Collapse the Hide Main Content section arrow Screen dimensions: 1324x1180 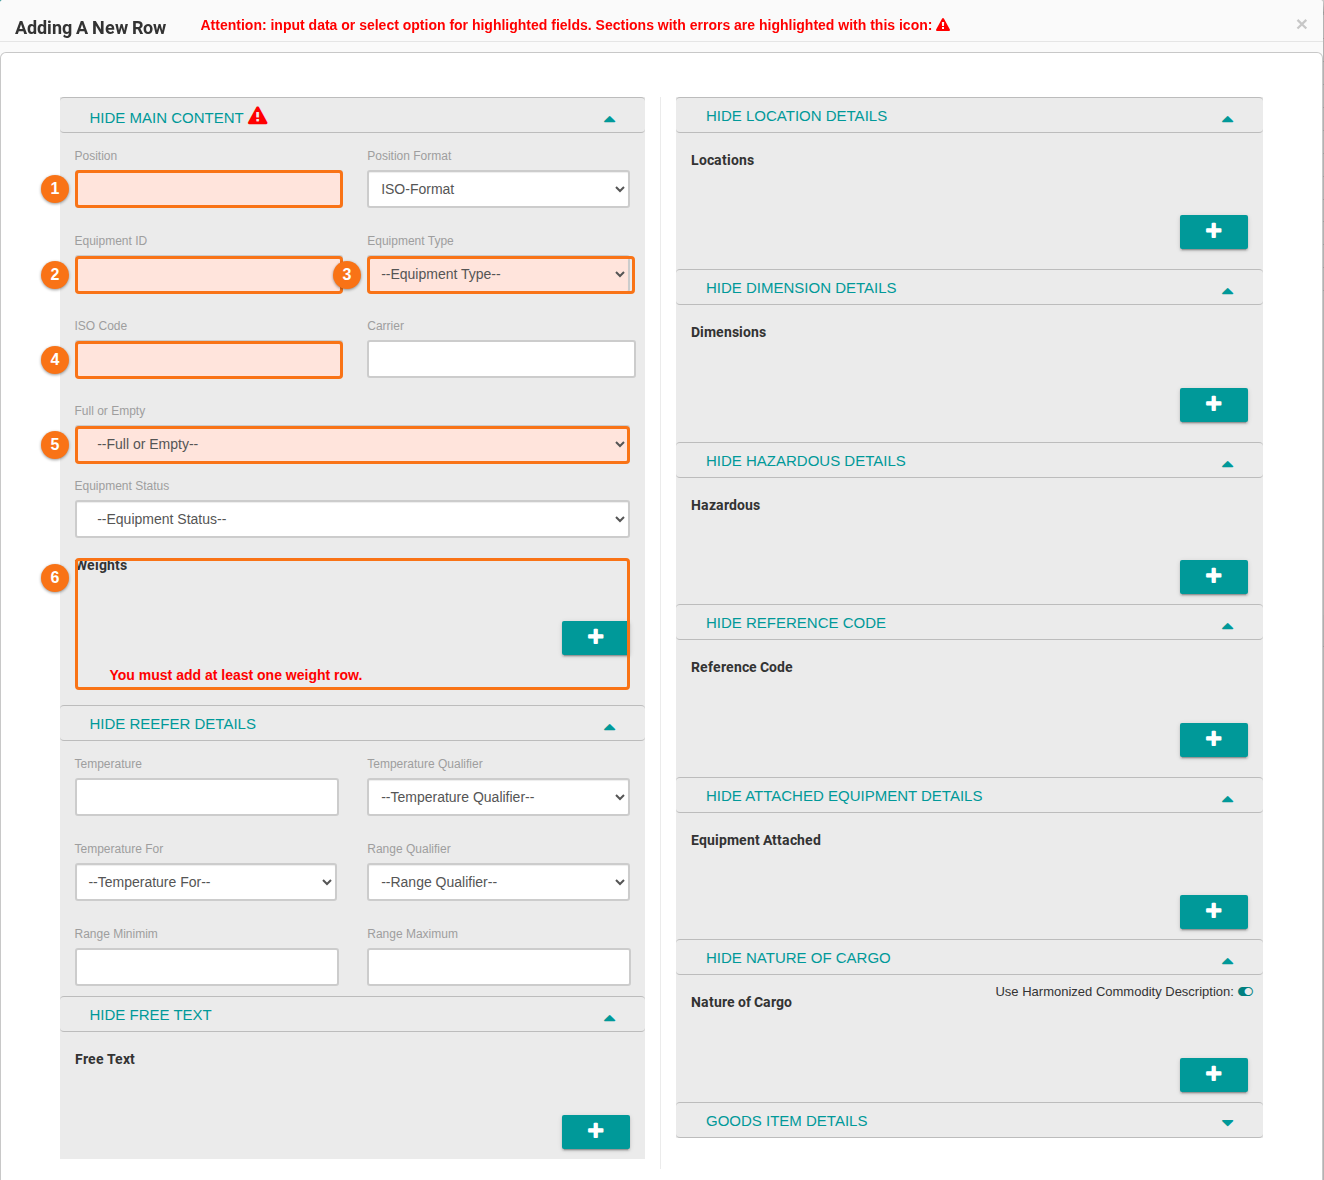click(610, 119)
